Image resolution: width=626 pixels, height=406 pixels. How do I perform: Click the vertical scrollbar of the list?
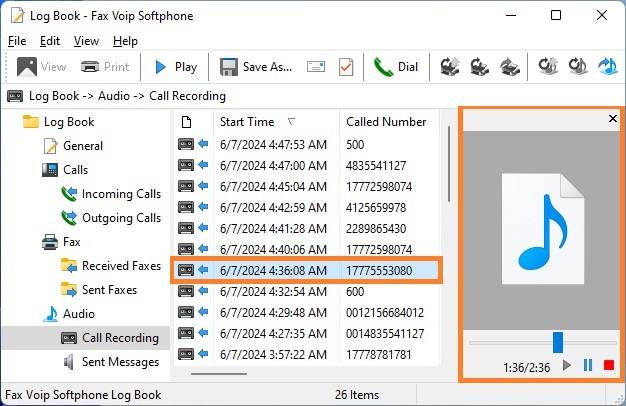click(449, 164)
